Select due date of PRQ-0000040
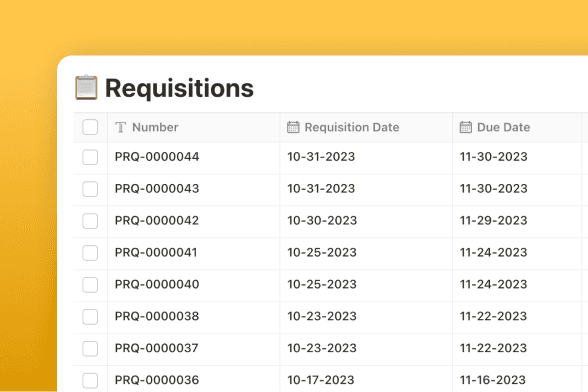Image resolution: width=588 pixels, height=392 pixels. coord(494,284)
